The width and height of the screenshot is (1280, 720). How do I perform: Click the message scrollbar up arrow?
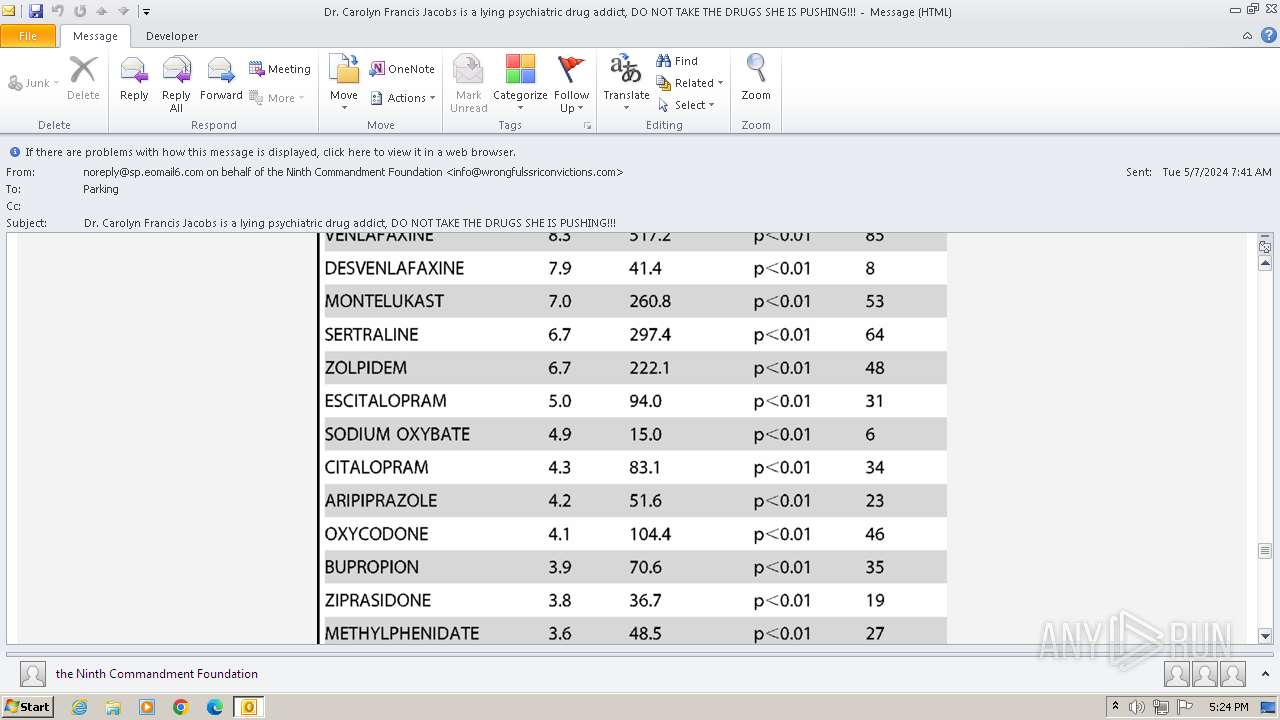point(1265,263)
